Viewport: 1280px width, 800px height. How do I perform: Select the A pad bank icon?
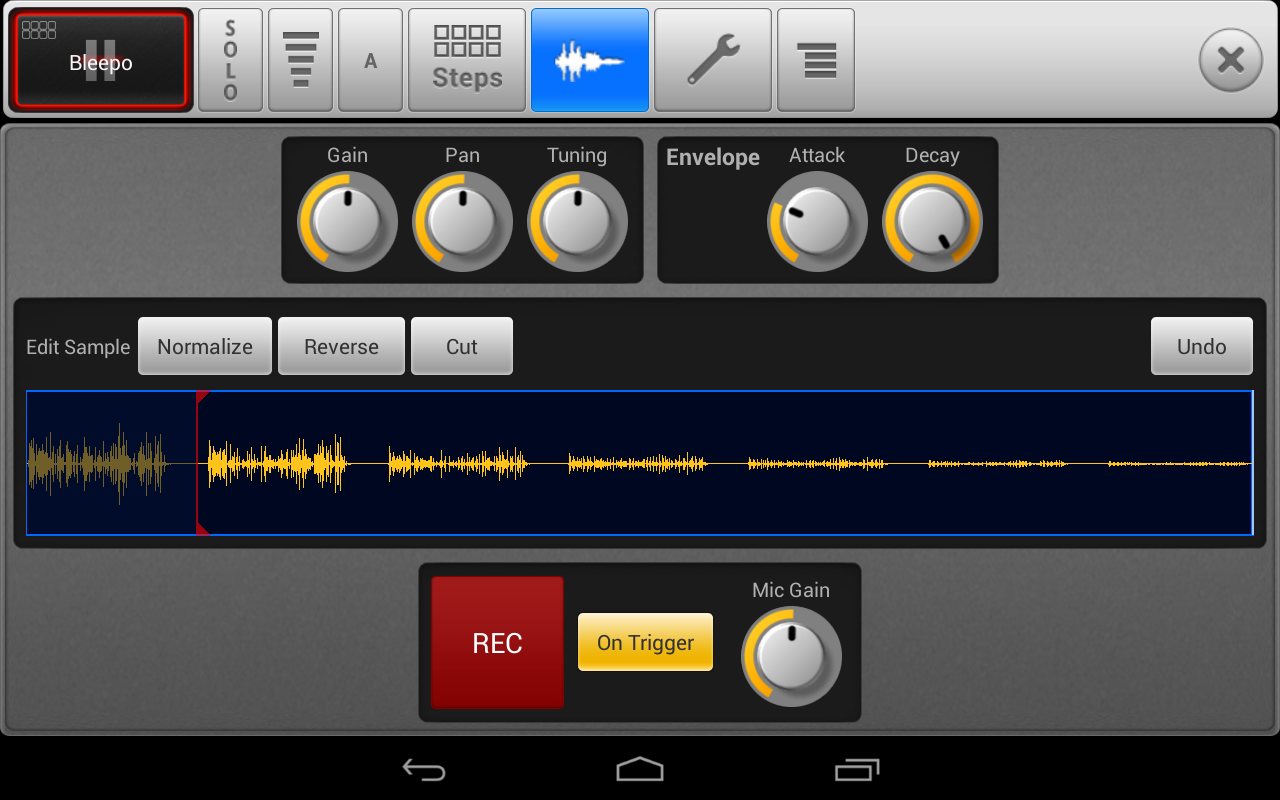(x=370, y=60)
